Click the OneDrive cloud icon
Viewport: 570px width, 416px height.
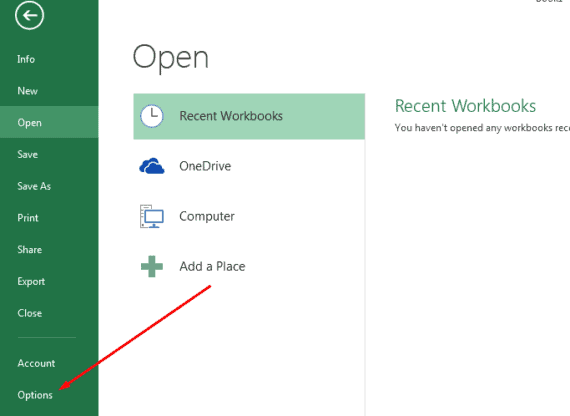point(152,166)
